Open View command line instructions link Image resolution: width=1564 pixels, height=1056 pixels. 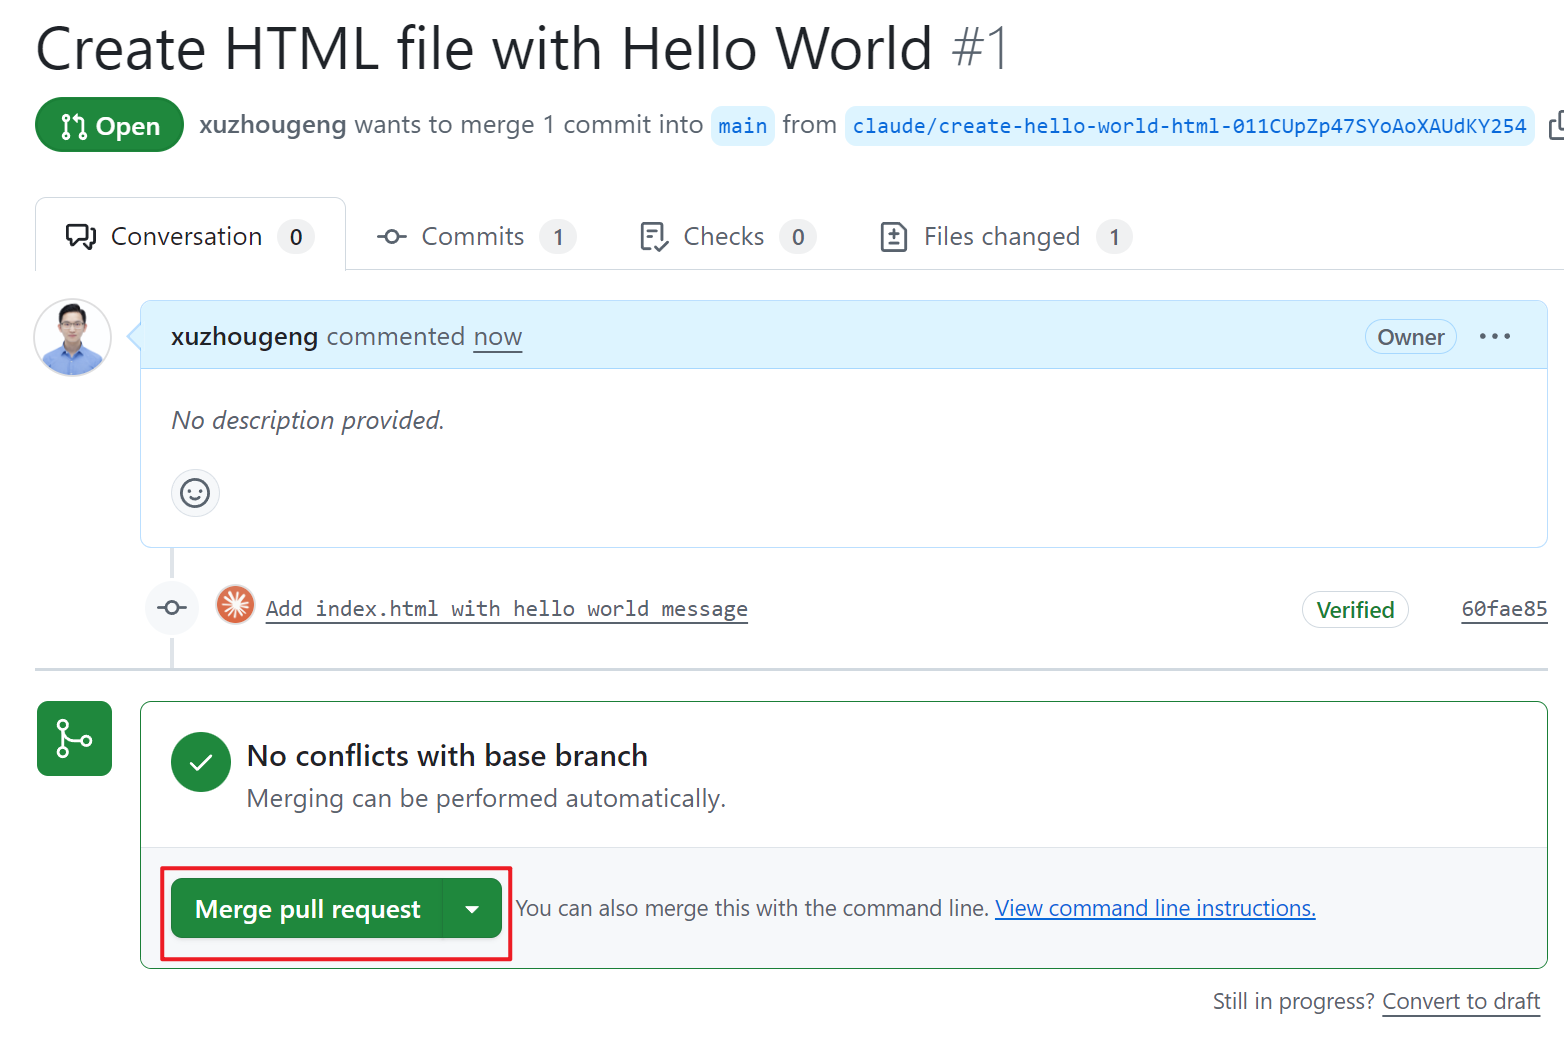[x=1154, y=909]
